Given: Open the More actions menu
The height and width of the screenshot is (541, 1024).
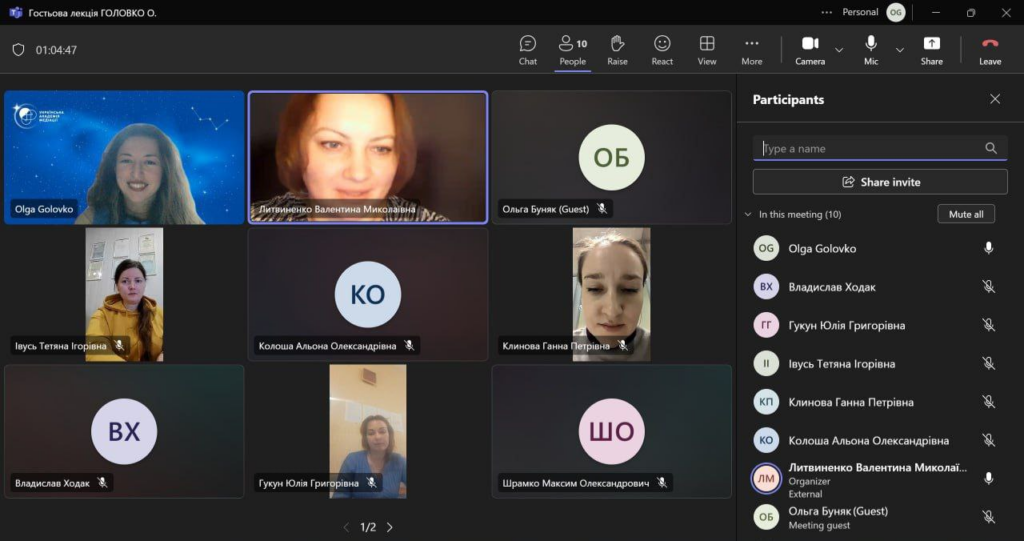Looking at the screenshot, I should tap(751, 49).
